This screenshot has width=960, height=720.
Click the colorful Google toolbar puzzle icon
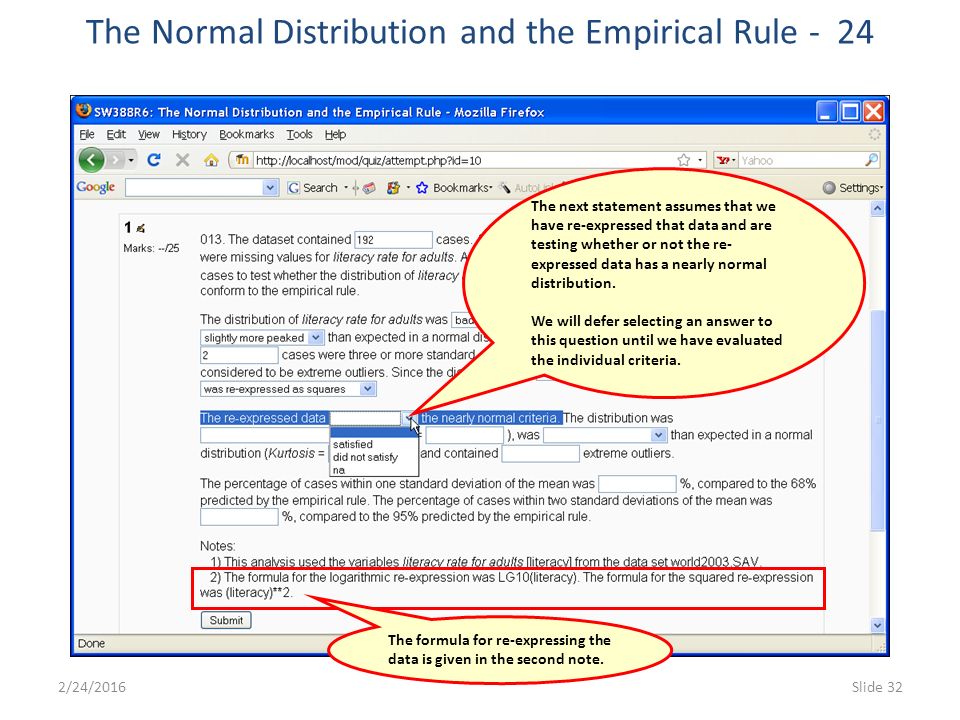tap(394, 188)
